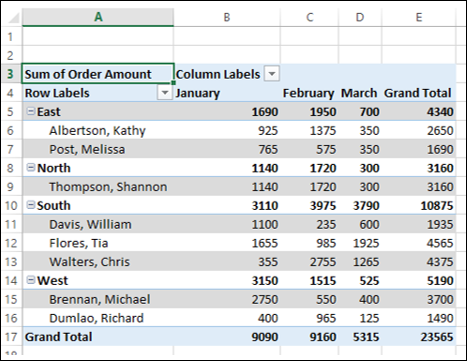Select row 5 header
The image size is (467, 361).
(11, 111)
